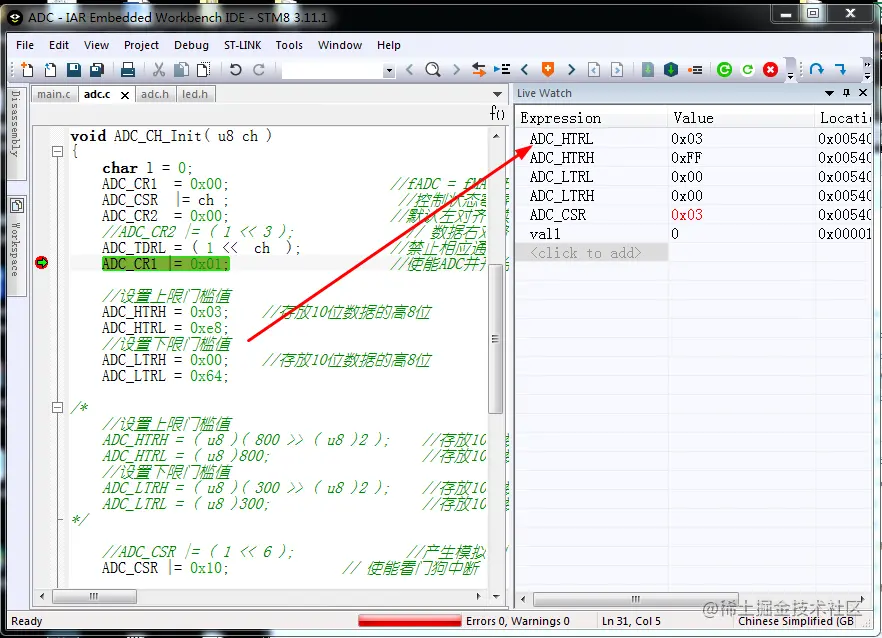Image resolution: width=882 pixels, height=638 pixels.
Task: Pin the Live Watch panel
Action: [847, 93]
